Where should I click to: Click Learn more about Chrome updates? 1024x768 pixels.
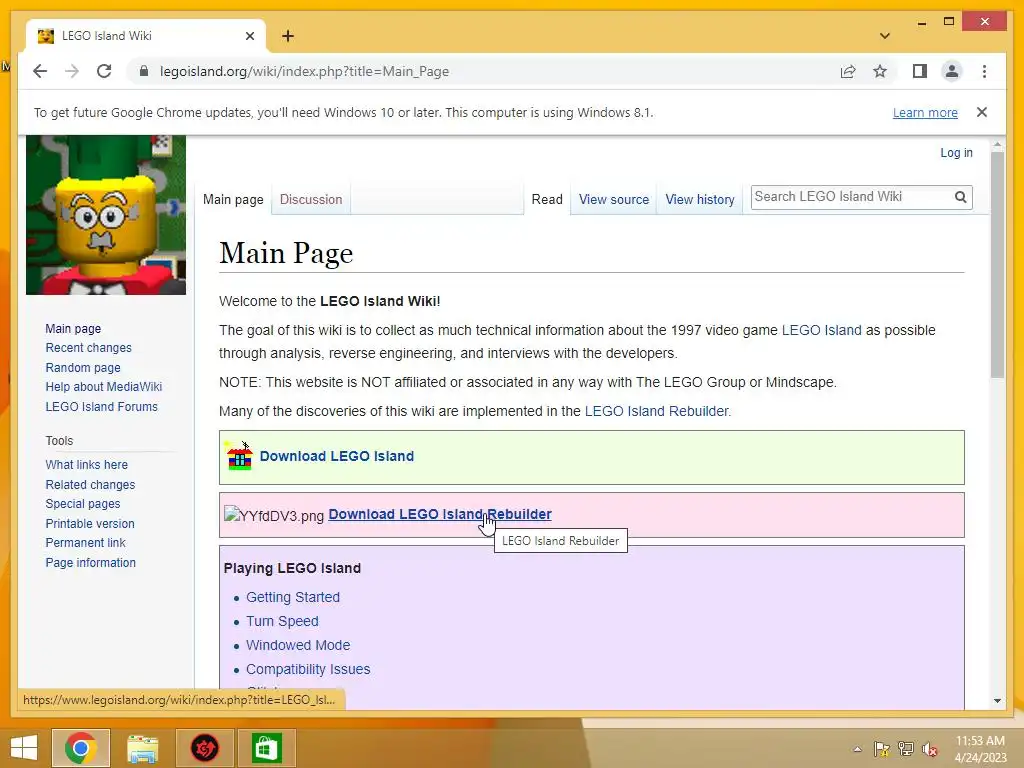pyautogui.click(x=925, y=112)
